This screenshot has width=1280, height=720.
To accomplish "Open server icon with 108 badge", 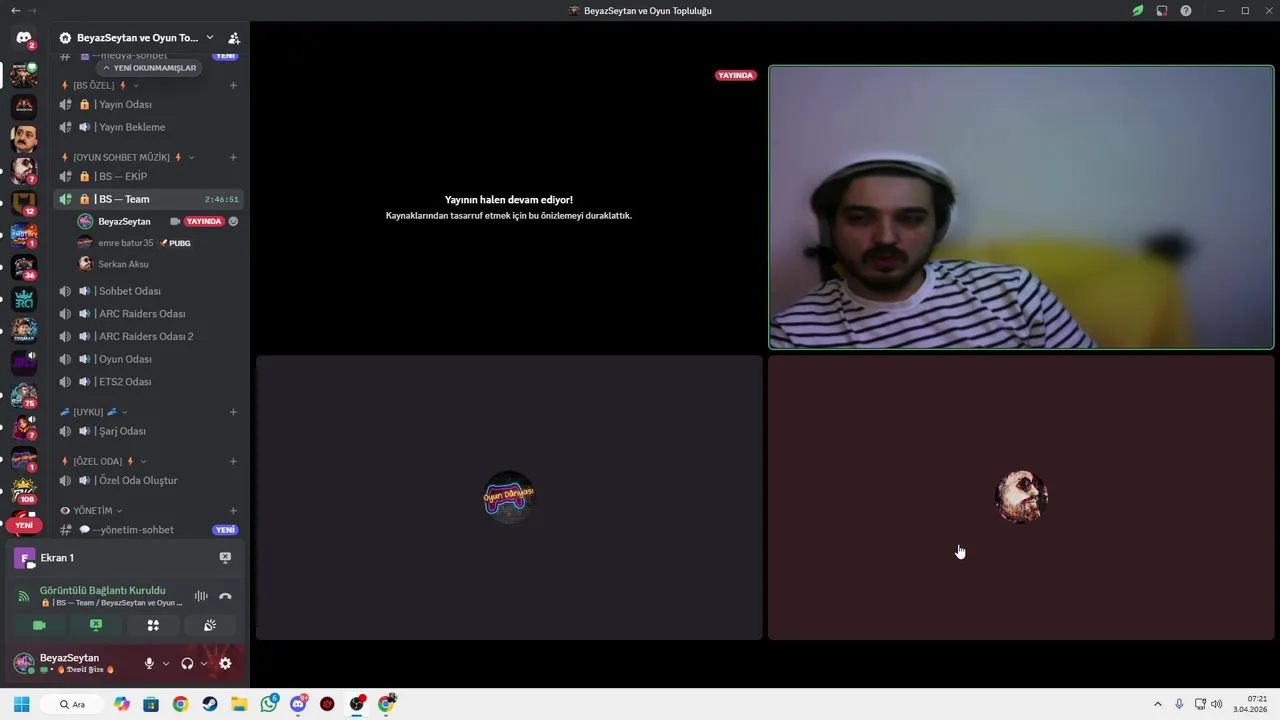I will click(24, 491).
